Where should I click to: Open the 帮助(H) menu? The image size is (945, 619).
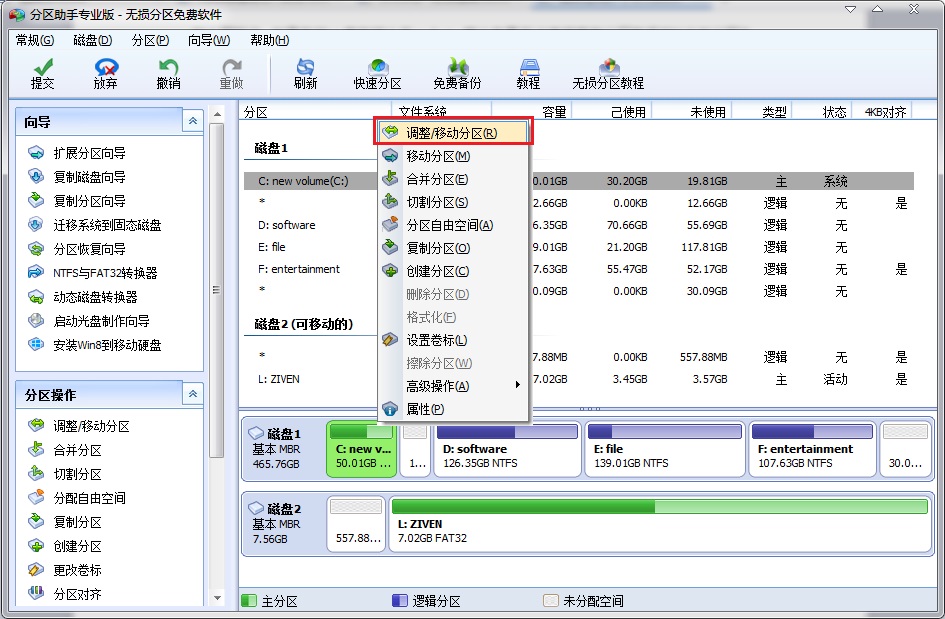[x=269, y=40]
